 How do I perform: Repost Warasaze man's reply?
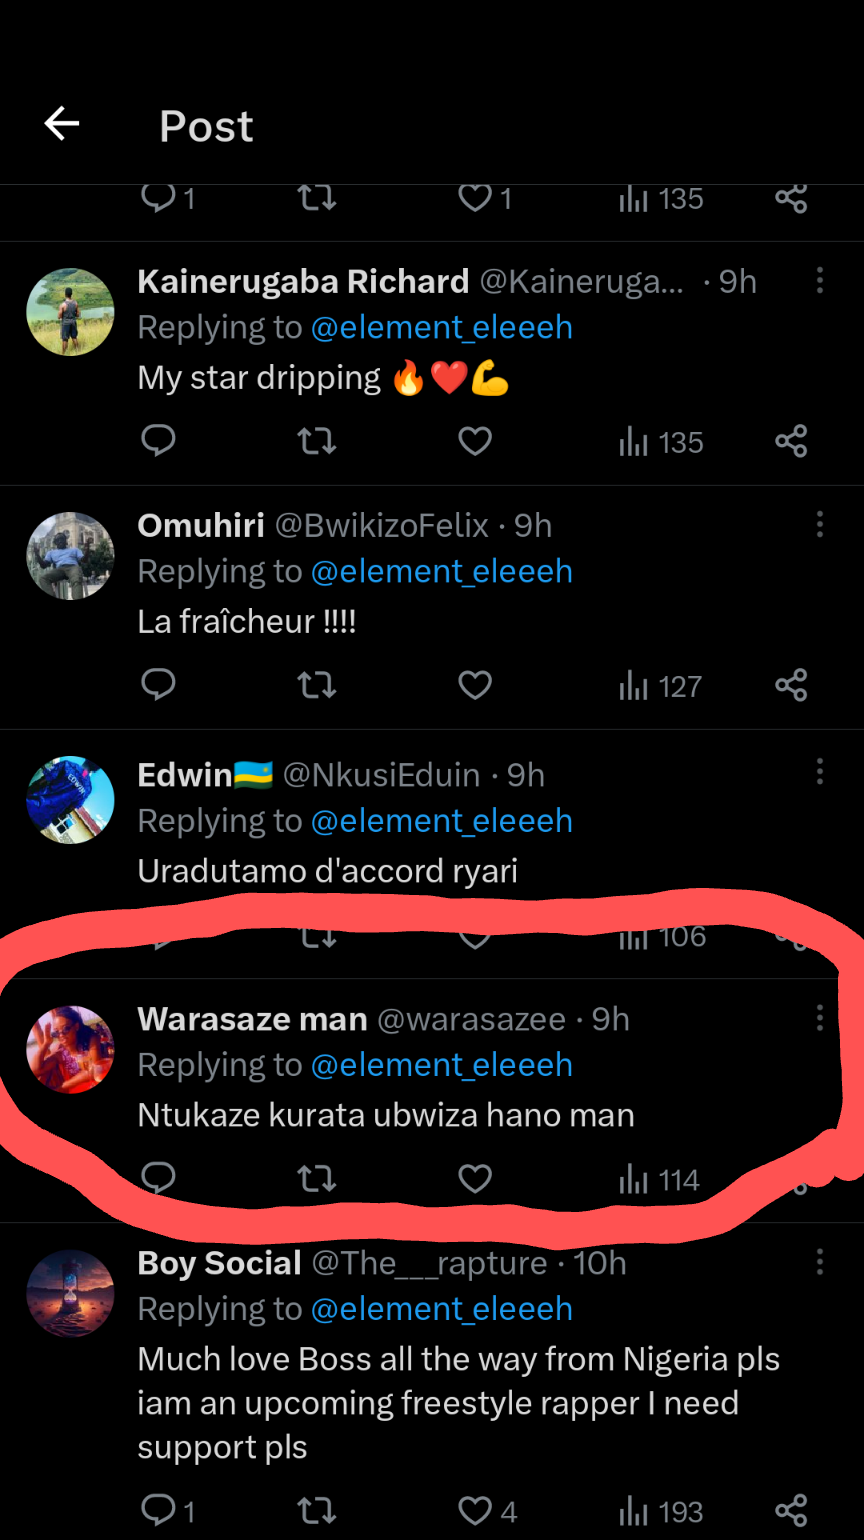[317, 1180]
